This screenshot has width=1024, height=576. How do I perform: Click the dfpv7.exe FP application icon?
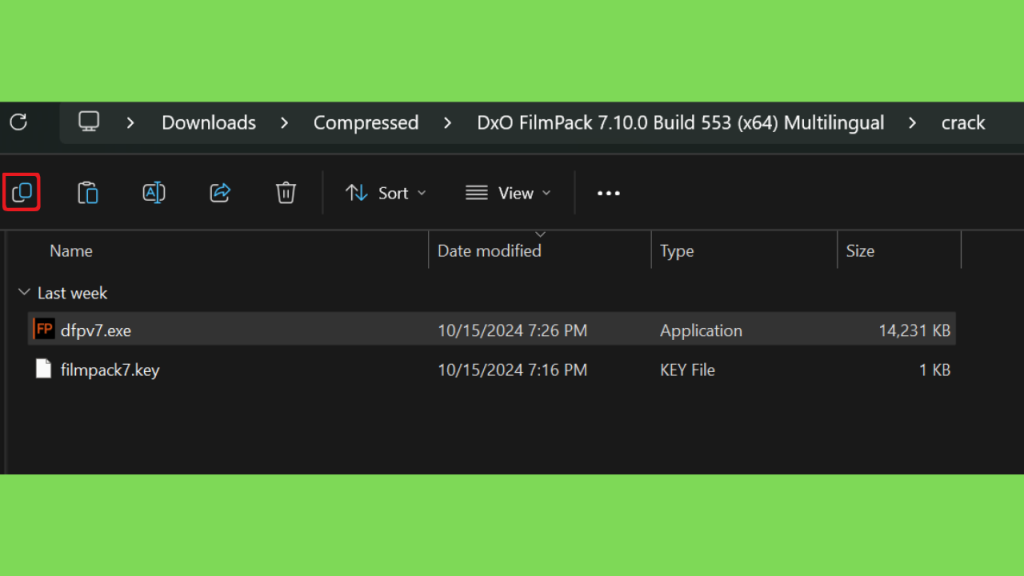tap(44, 329)
